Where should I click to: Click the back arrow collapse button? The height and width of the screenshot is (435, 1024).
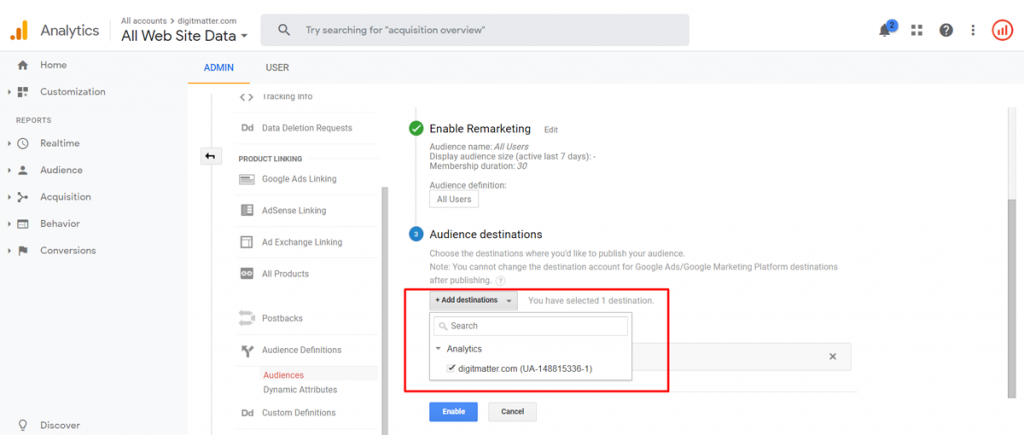pyautogui.click(x=211, y=156)
